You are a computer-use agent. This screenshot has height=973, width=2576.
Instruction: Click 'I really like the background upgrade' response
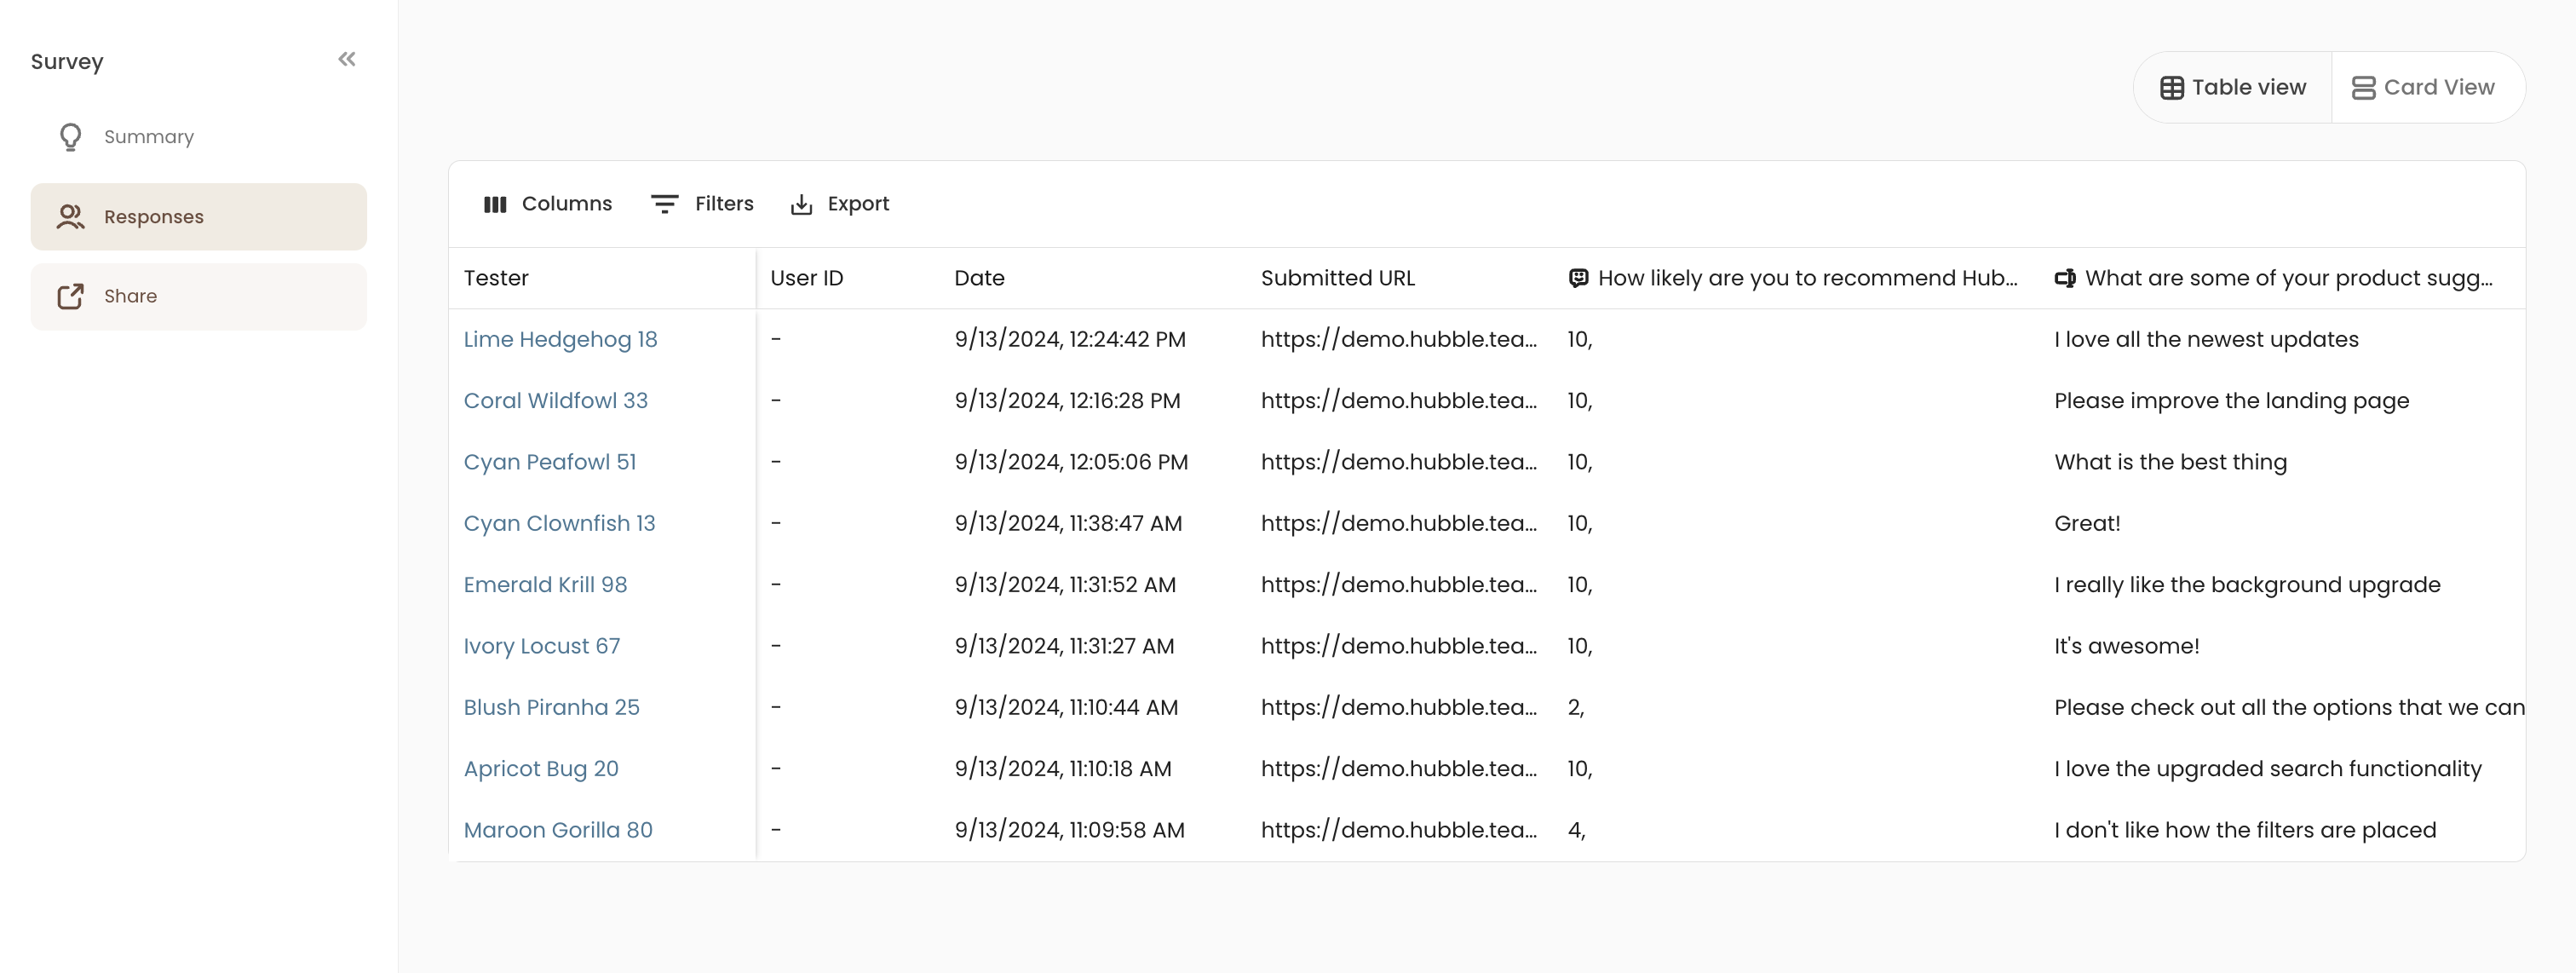(x=2247, y=584)
